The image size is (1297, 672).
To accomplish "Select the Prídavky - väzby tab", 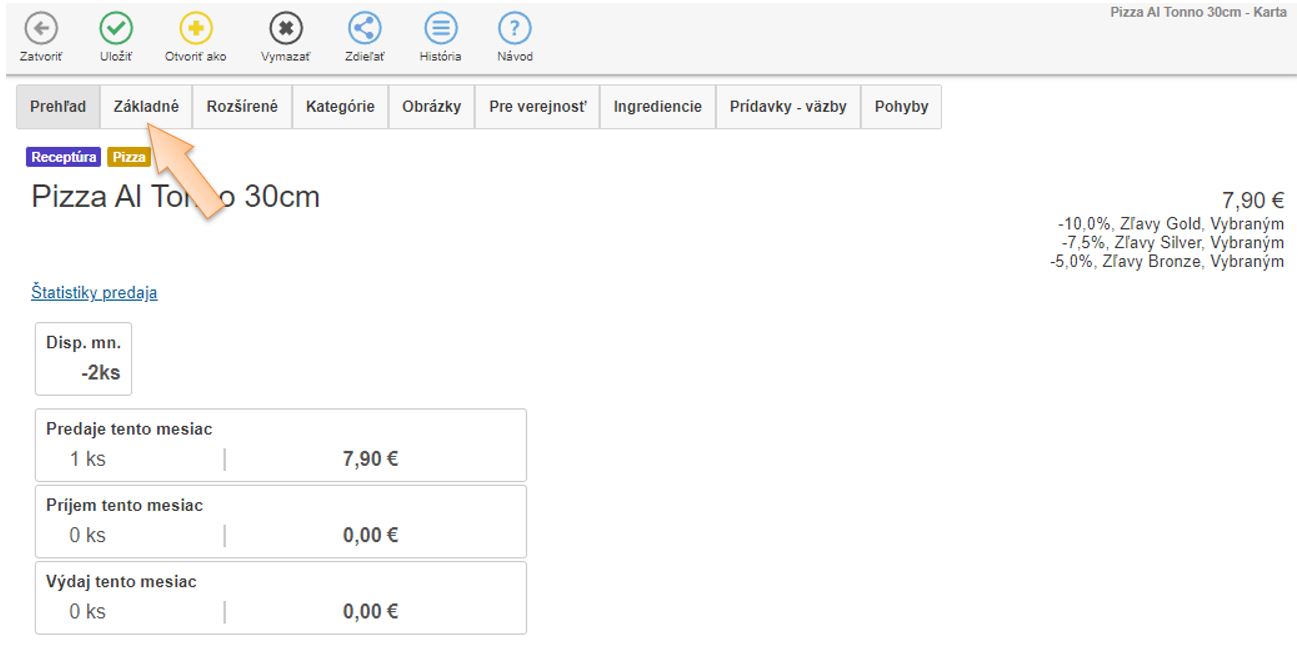I will 788,107.
